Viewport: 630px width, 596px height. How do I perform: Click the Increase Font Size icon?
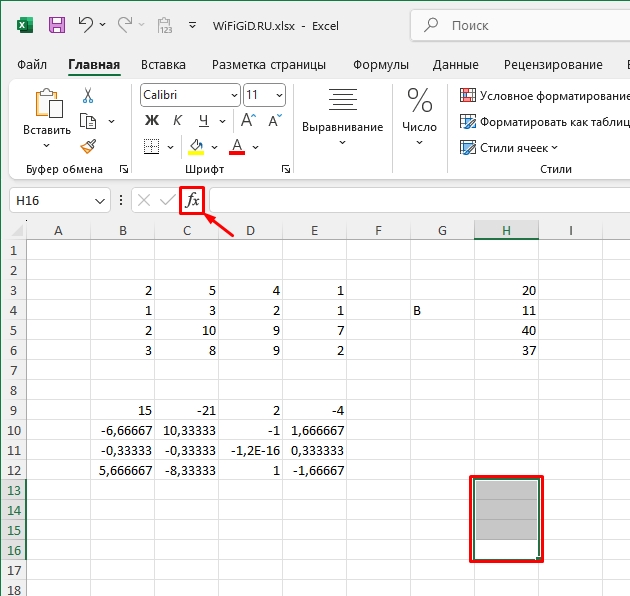click(248, 120)
